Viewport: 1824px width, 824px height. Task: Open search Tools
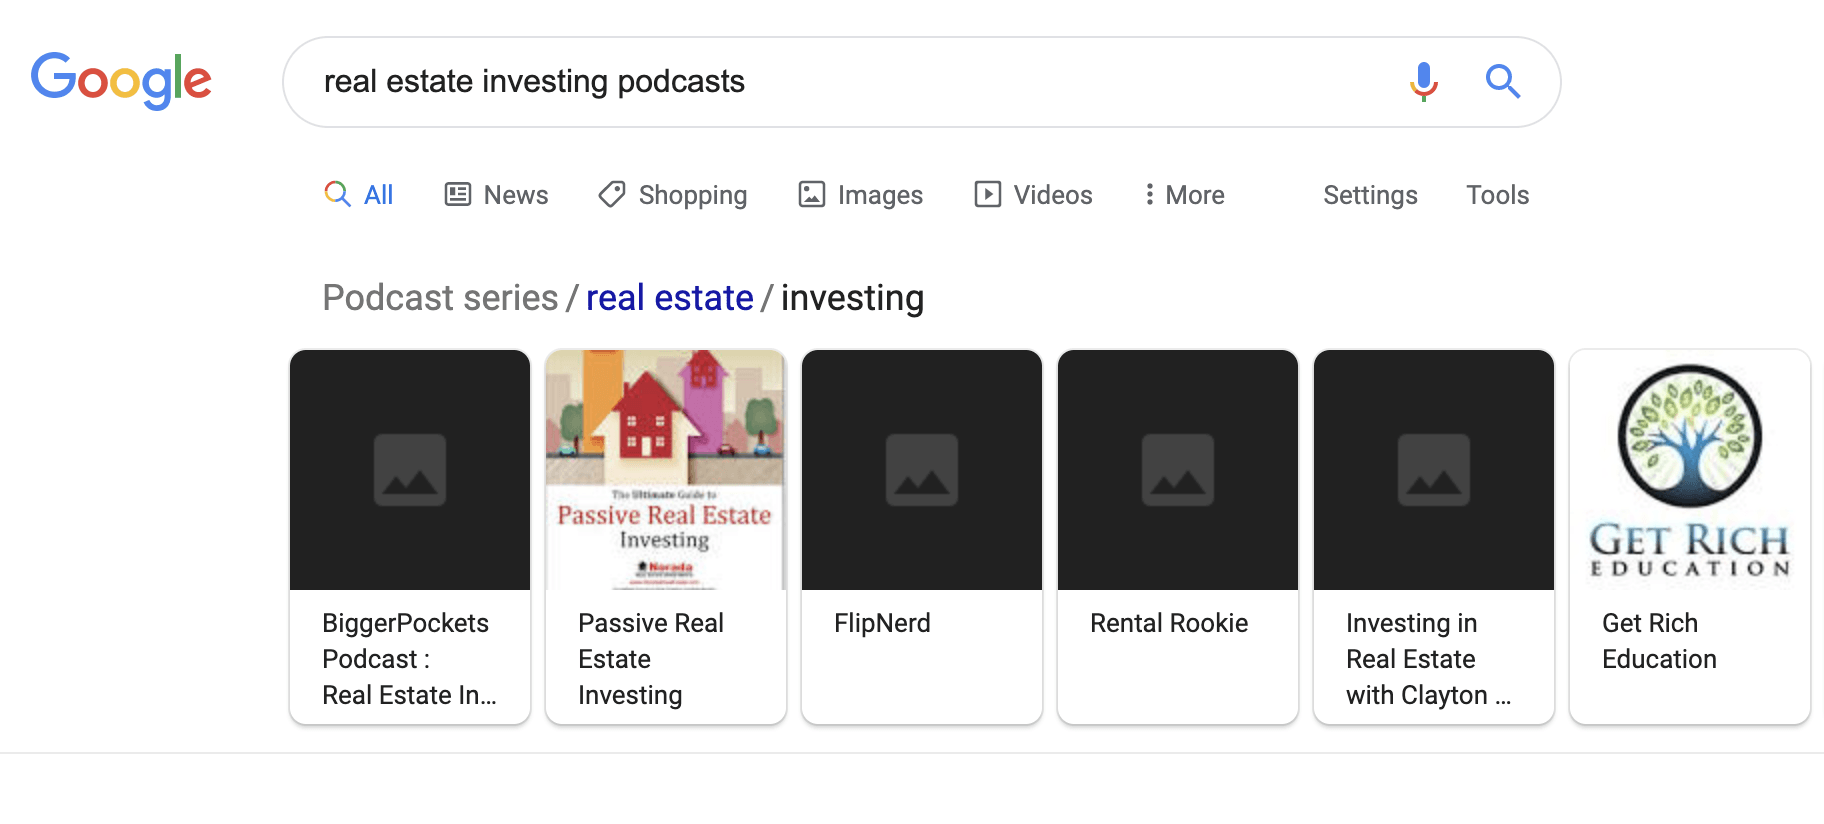click(1497, 195)
